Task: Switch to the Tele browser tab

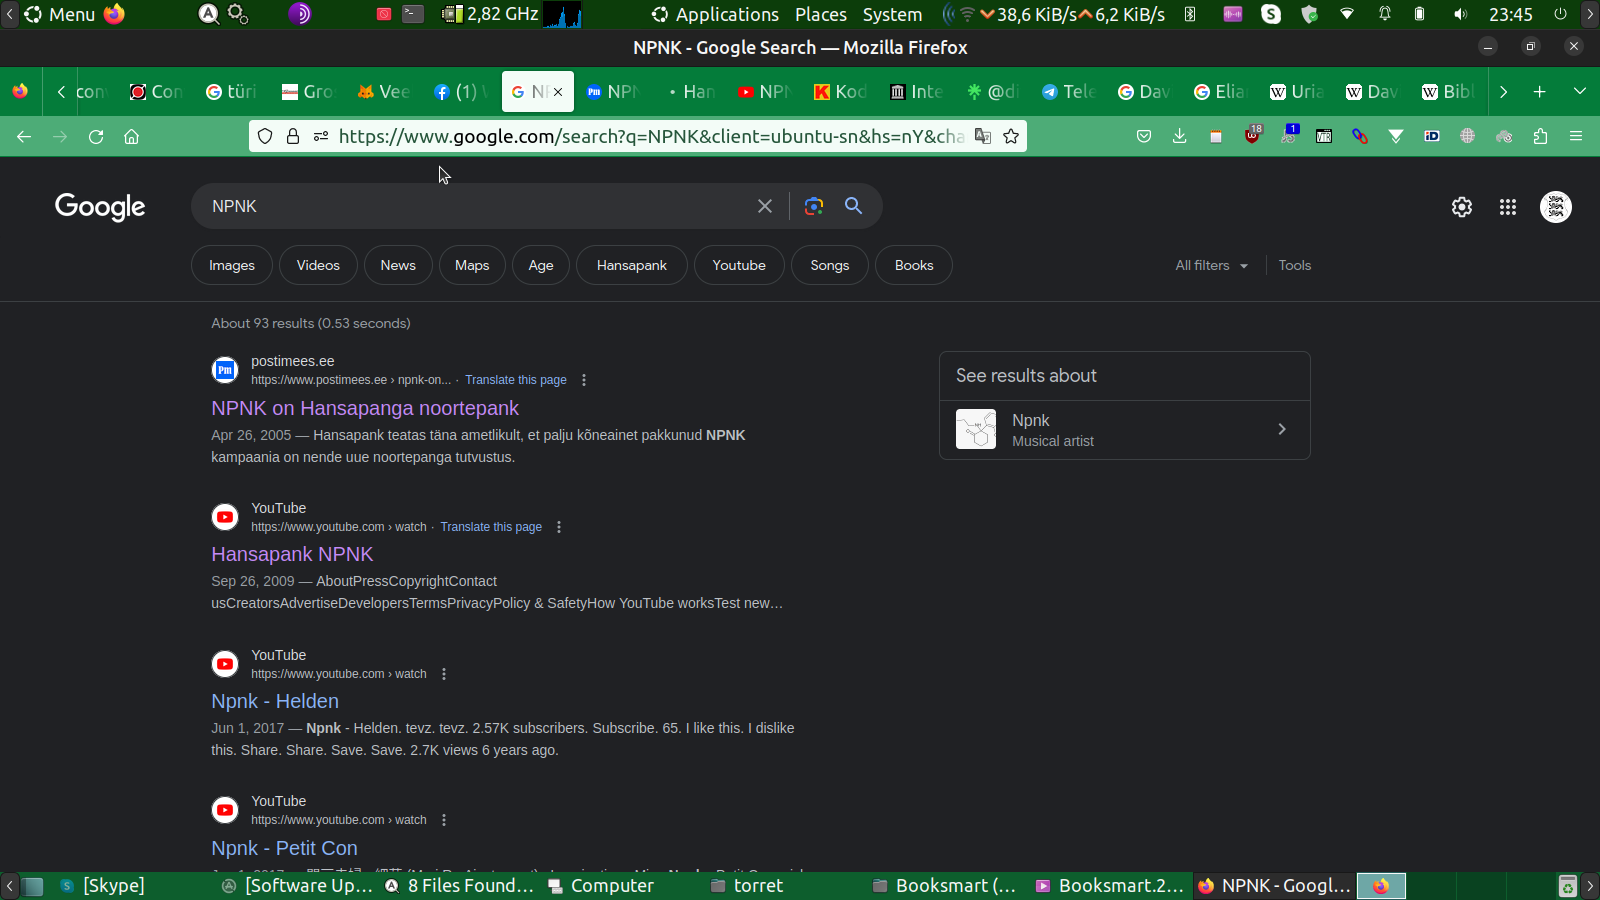Action: click(x=1069, y=92)
